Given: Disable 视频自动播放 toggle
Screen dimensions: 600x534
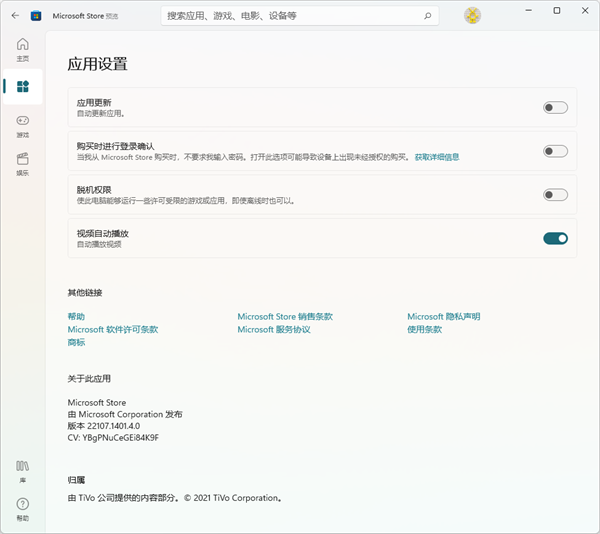Looking at the screenshot, I should point(555,238).
